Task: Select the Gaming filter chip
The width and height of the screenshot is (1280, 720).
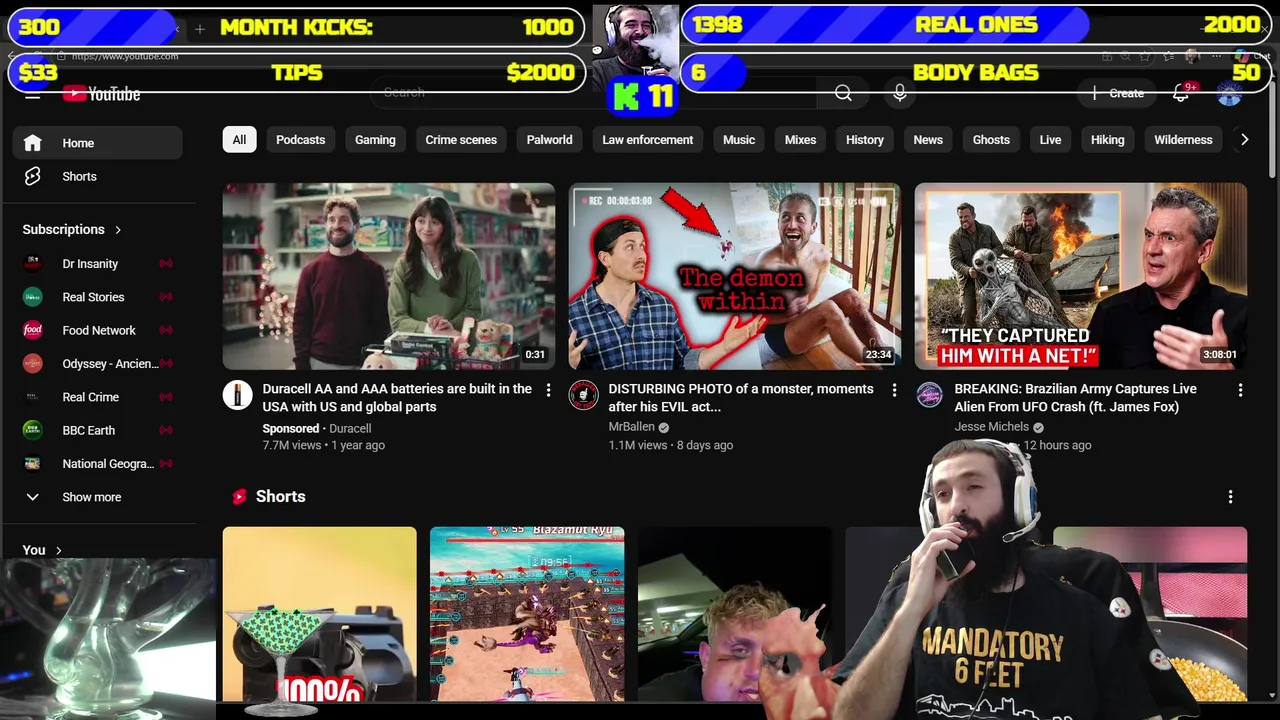Action: [375, 140]
